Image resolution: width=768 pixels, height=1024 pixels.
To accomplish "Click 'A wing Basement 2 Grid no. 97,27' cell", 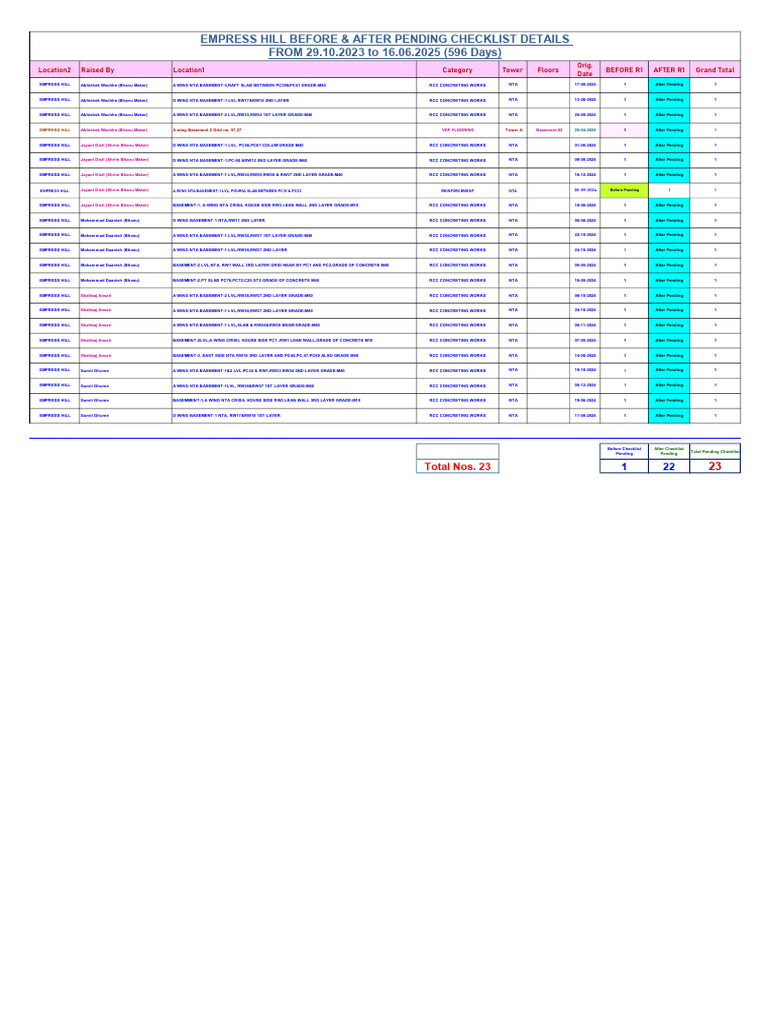I will coord(294,130).
